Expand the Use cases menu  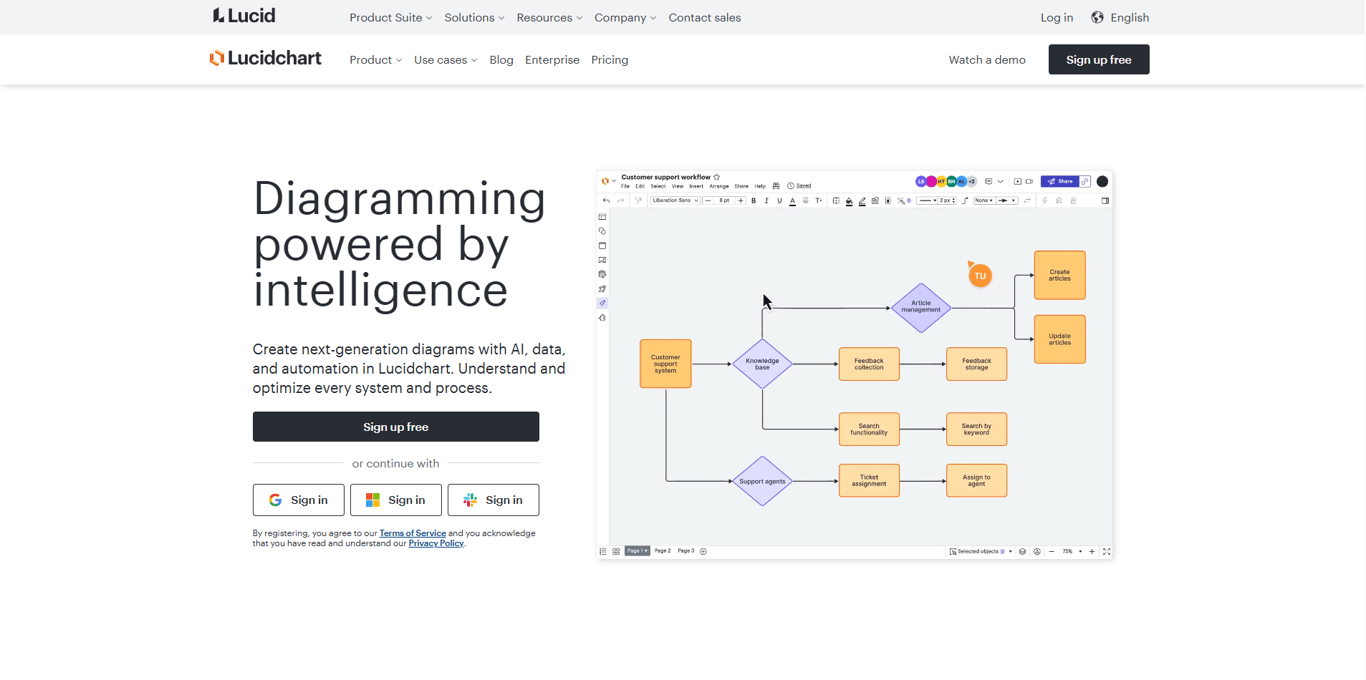445,60
